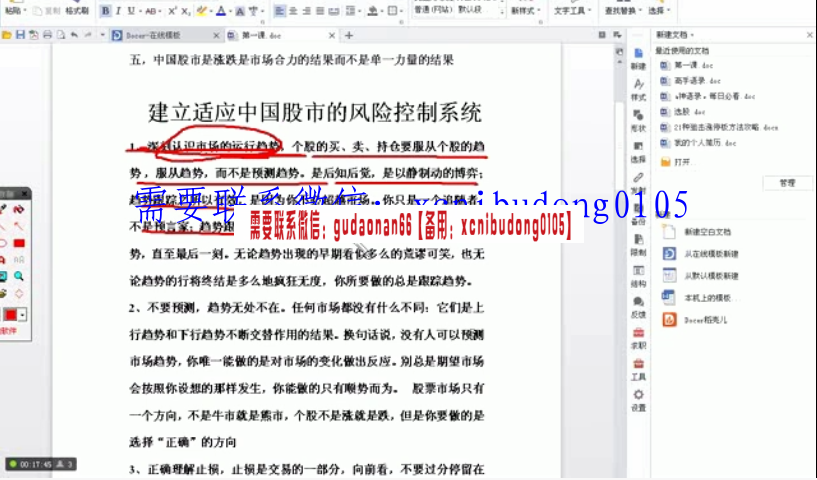Open annotation color dropdown arrow
817x480 pixels.
point(23,315)
